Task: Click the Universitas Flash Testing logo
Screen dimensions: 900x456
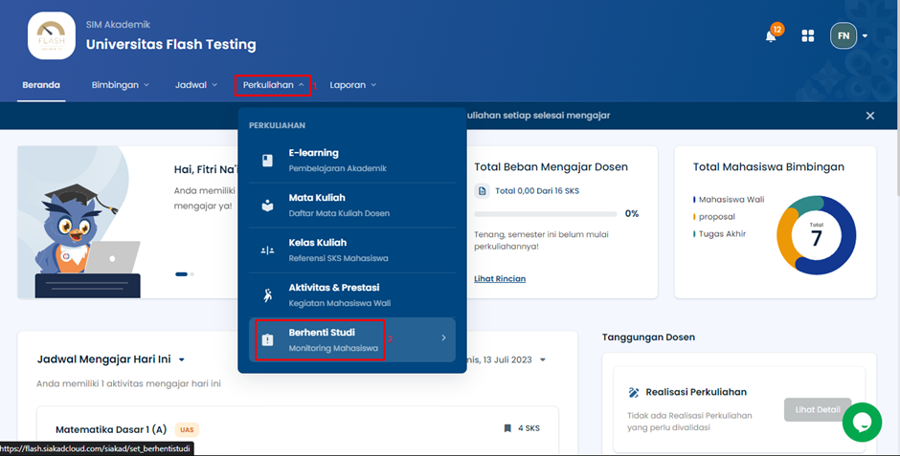Action: [x=51, y=36]
